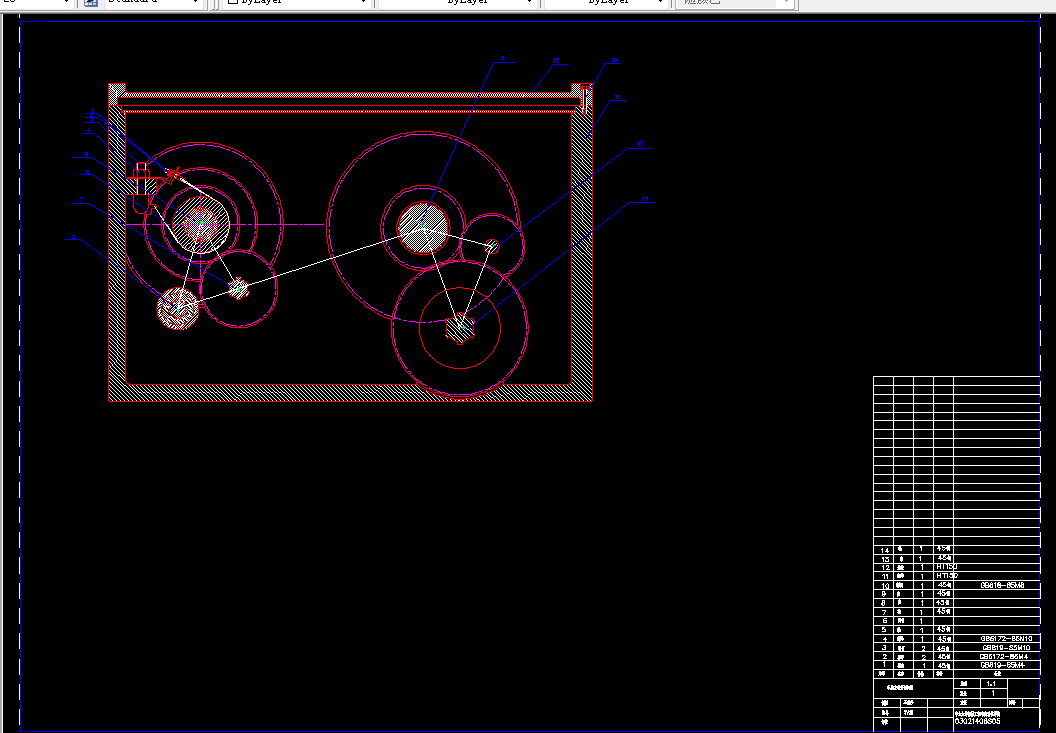Click the 1:1 scale value in title block

tap(991, 684)
